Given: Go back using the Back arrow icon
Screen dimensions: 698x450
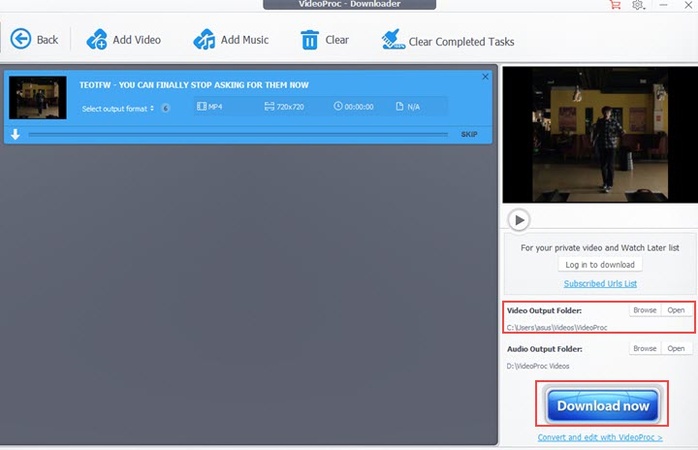Looking at the screenshot, I should click(x=20, y=39).
